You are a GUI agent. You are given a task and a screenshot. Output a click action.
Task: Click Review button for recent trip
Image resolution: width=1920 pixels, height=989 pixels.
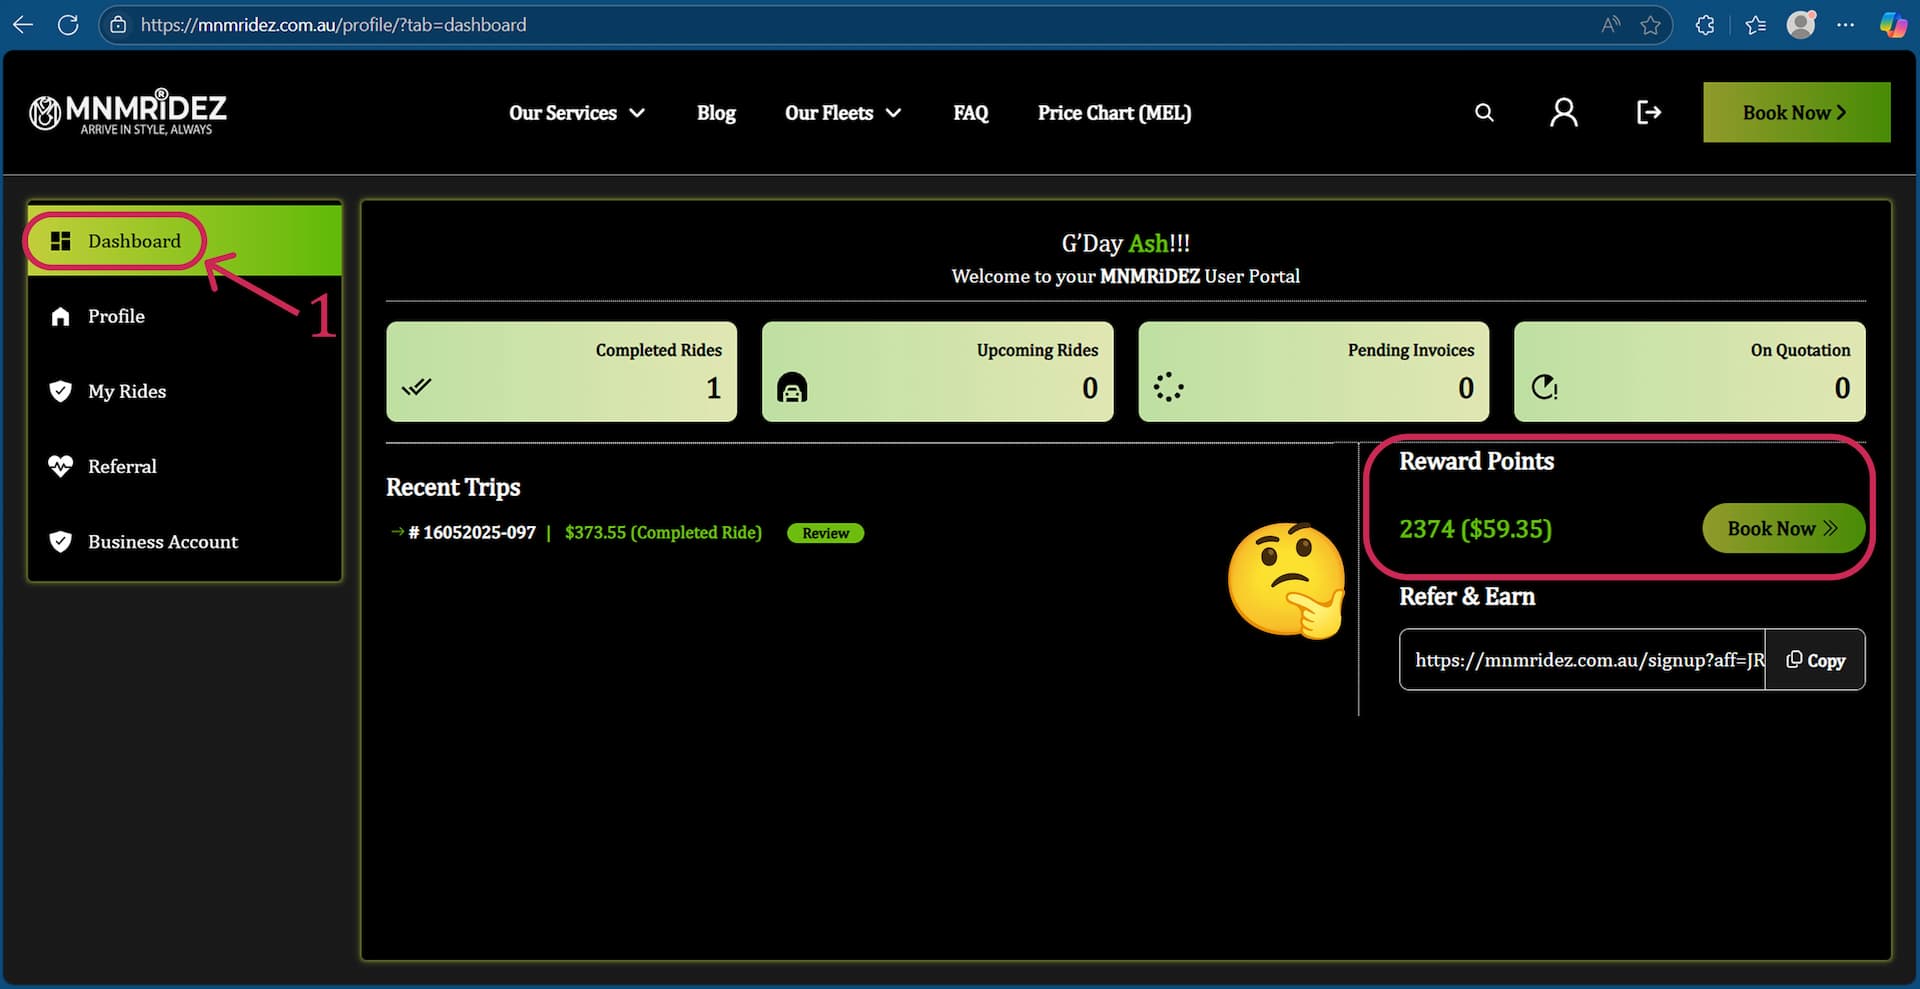click(x=825, y=533)
